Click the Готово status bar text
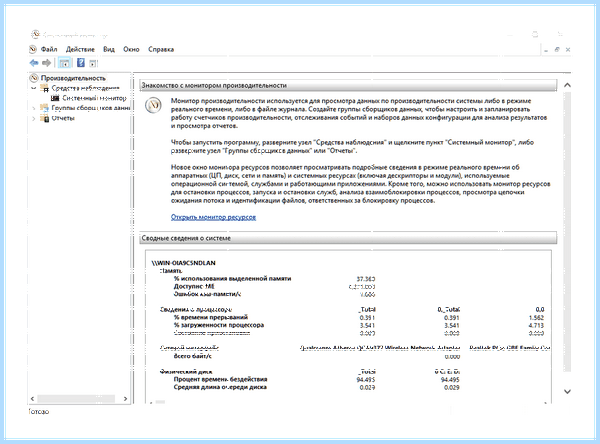 point(39,412)
